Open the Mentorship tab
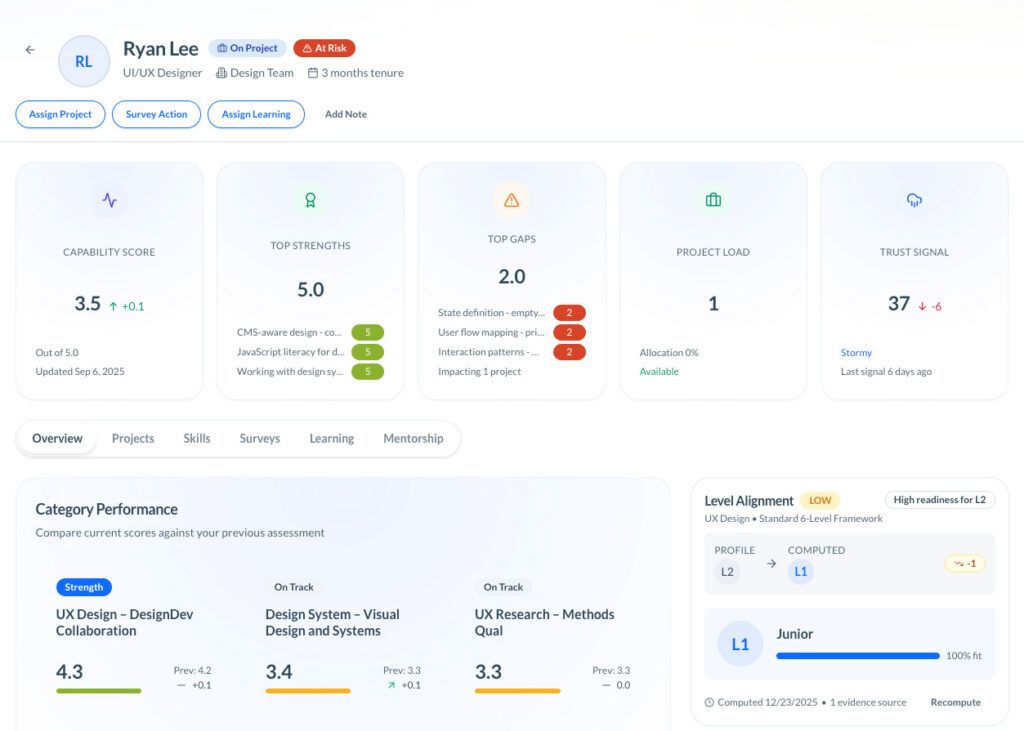 click(x=413, y=438)
